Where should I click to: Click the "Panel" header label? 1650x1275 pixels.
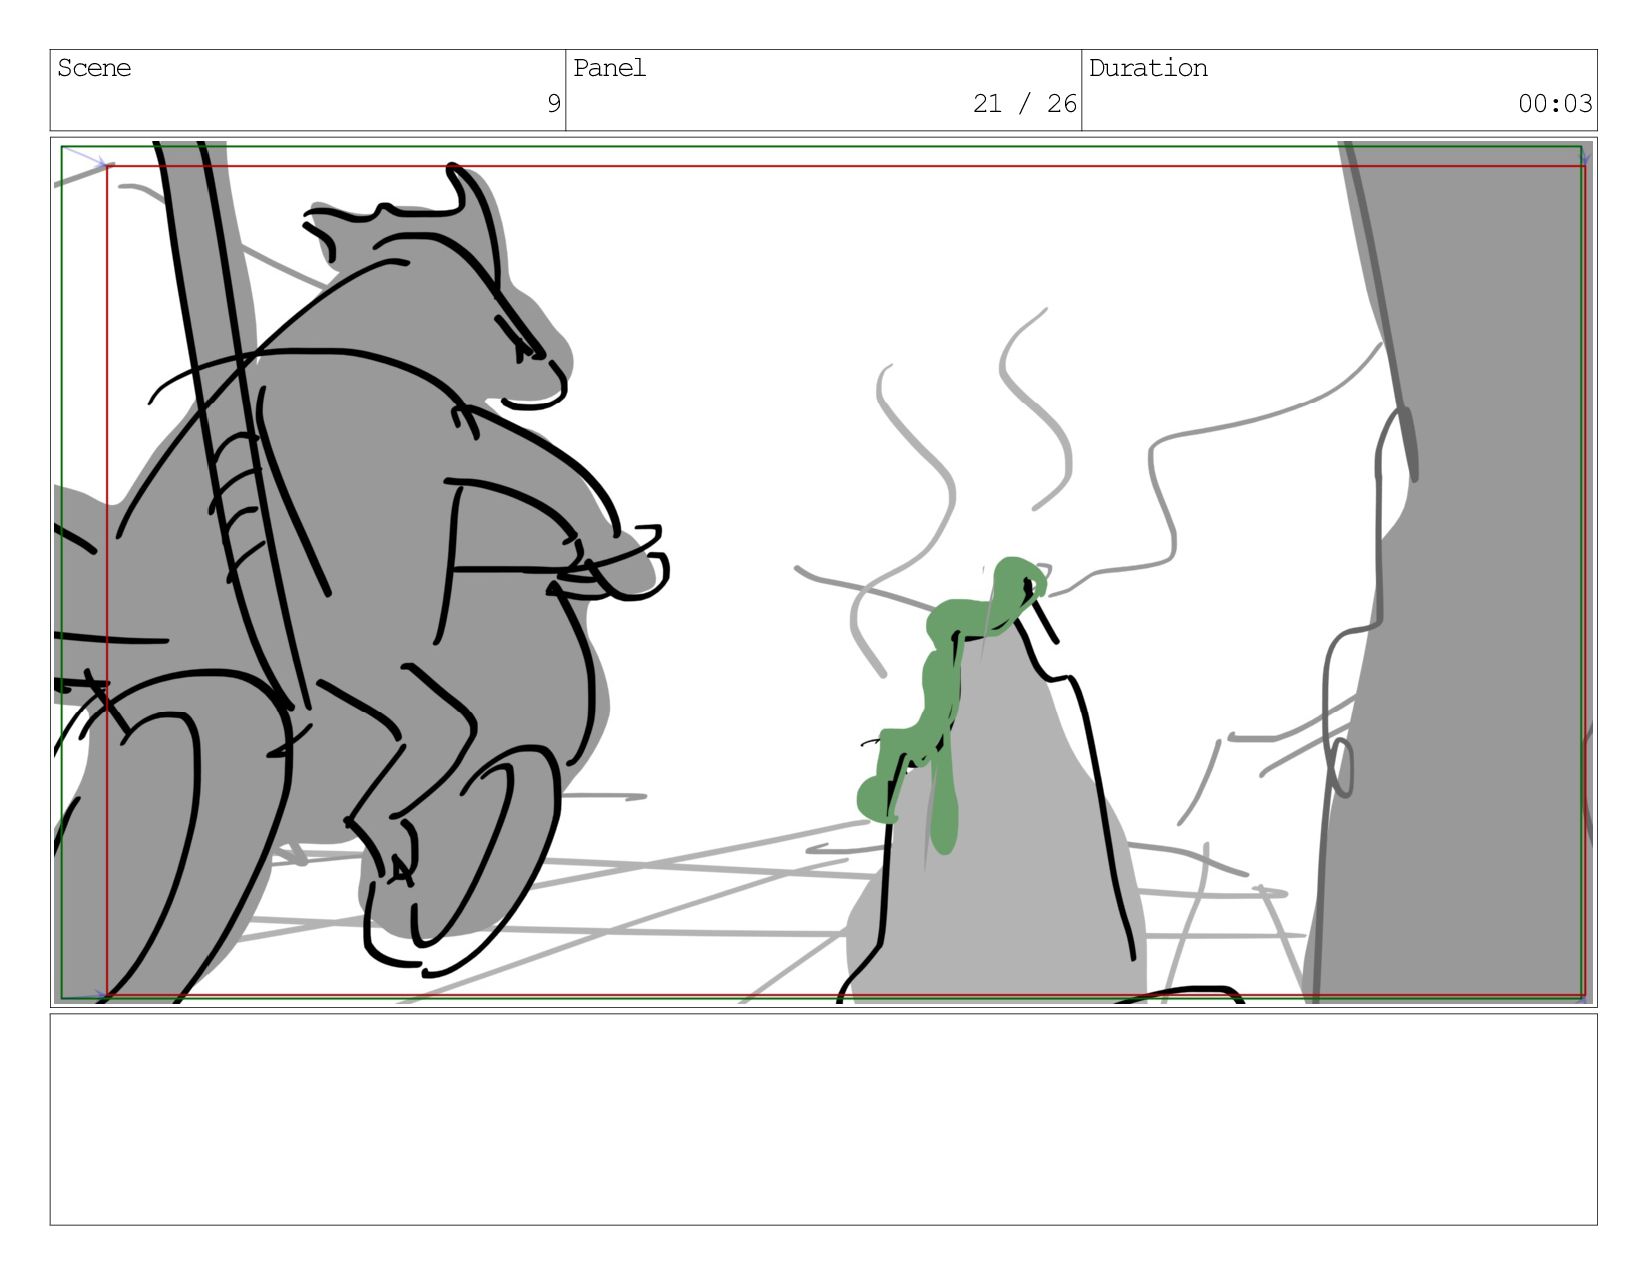point(610,68)
